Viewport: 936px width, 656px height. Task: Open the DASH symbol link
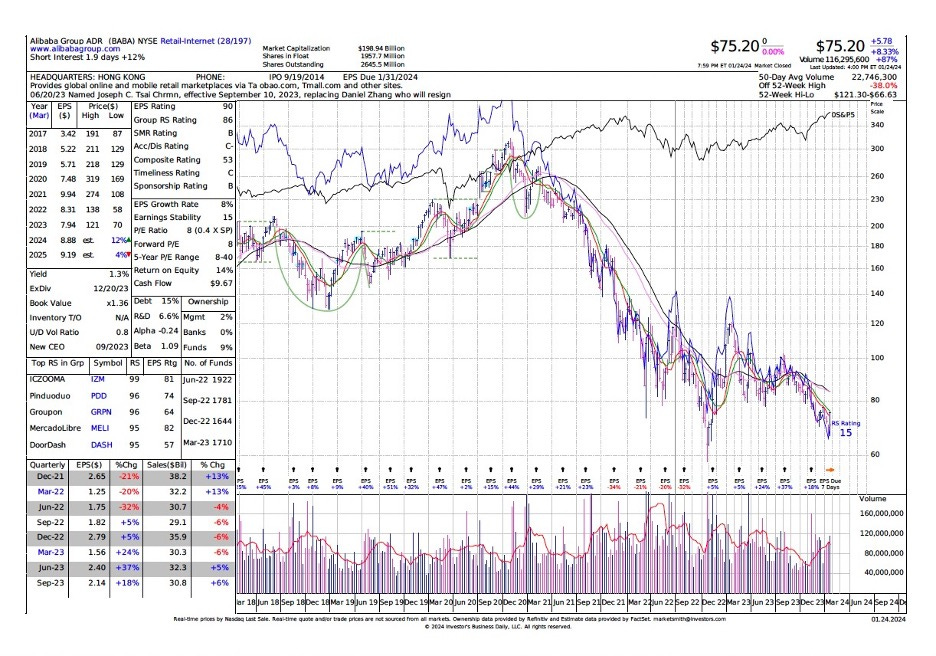tap(101, 445)
